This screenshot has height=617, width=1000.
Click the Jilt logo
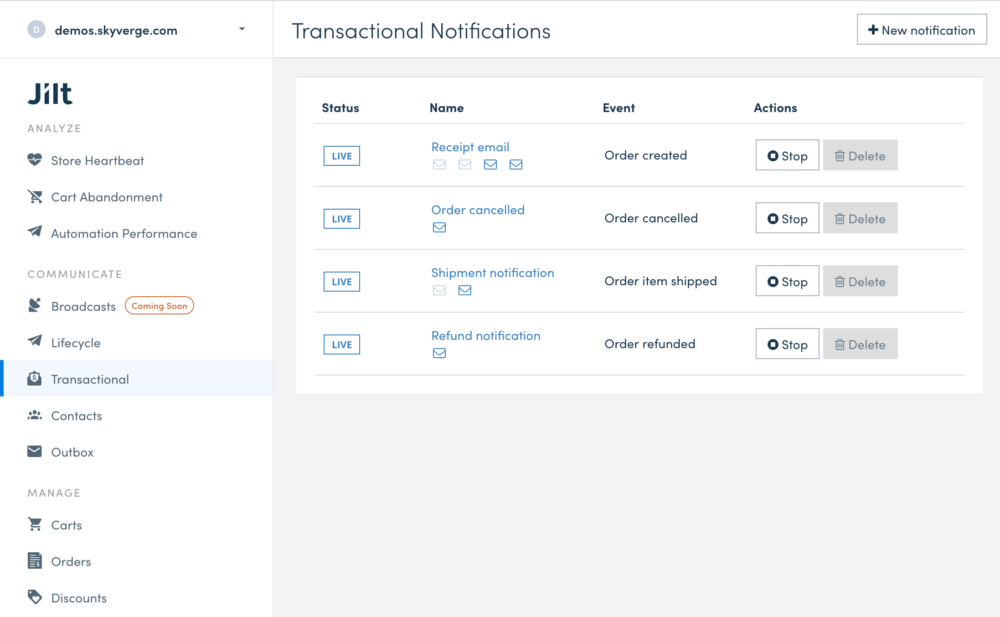coord(50,94)
